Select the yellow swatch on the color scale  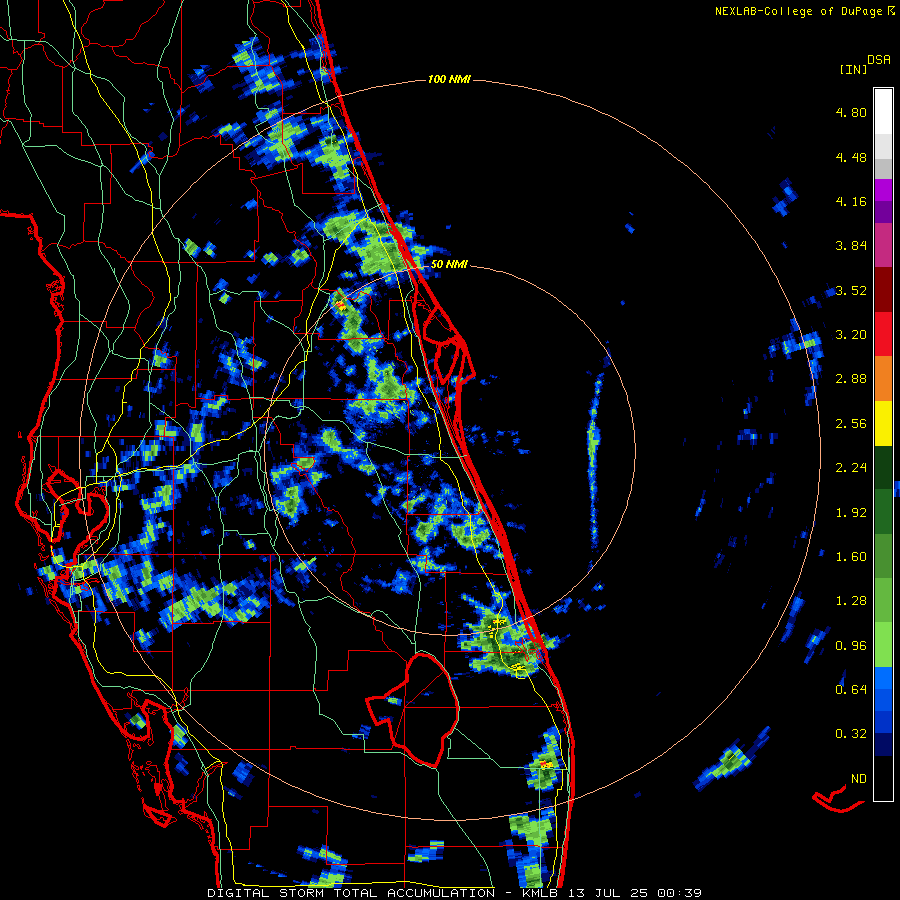point(883,423)
